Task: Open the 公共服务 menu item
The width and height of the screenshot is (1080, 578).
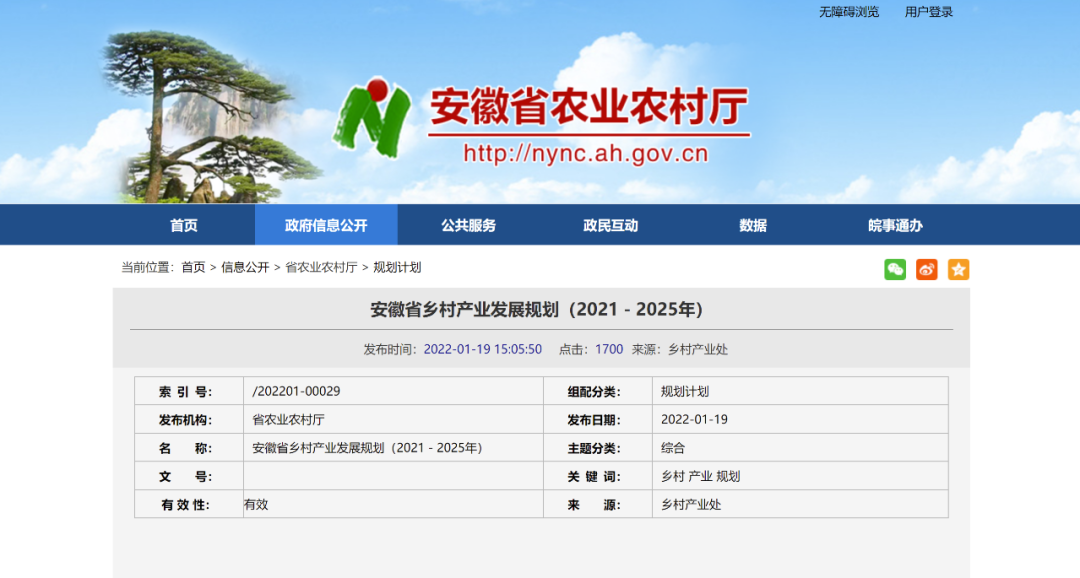Action: (468, 225)
